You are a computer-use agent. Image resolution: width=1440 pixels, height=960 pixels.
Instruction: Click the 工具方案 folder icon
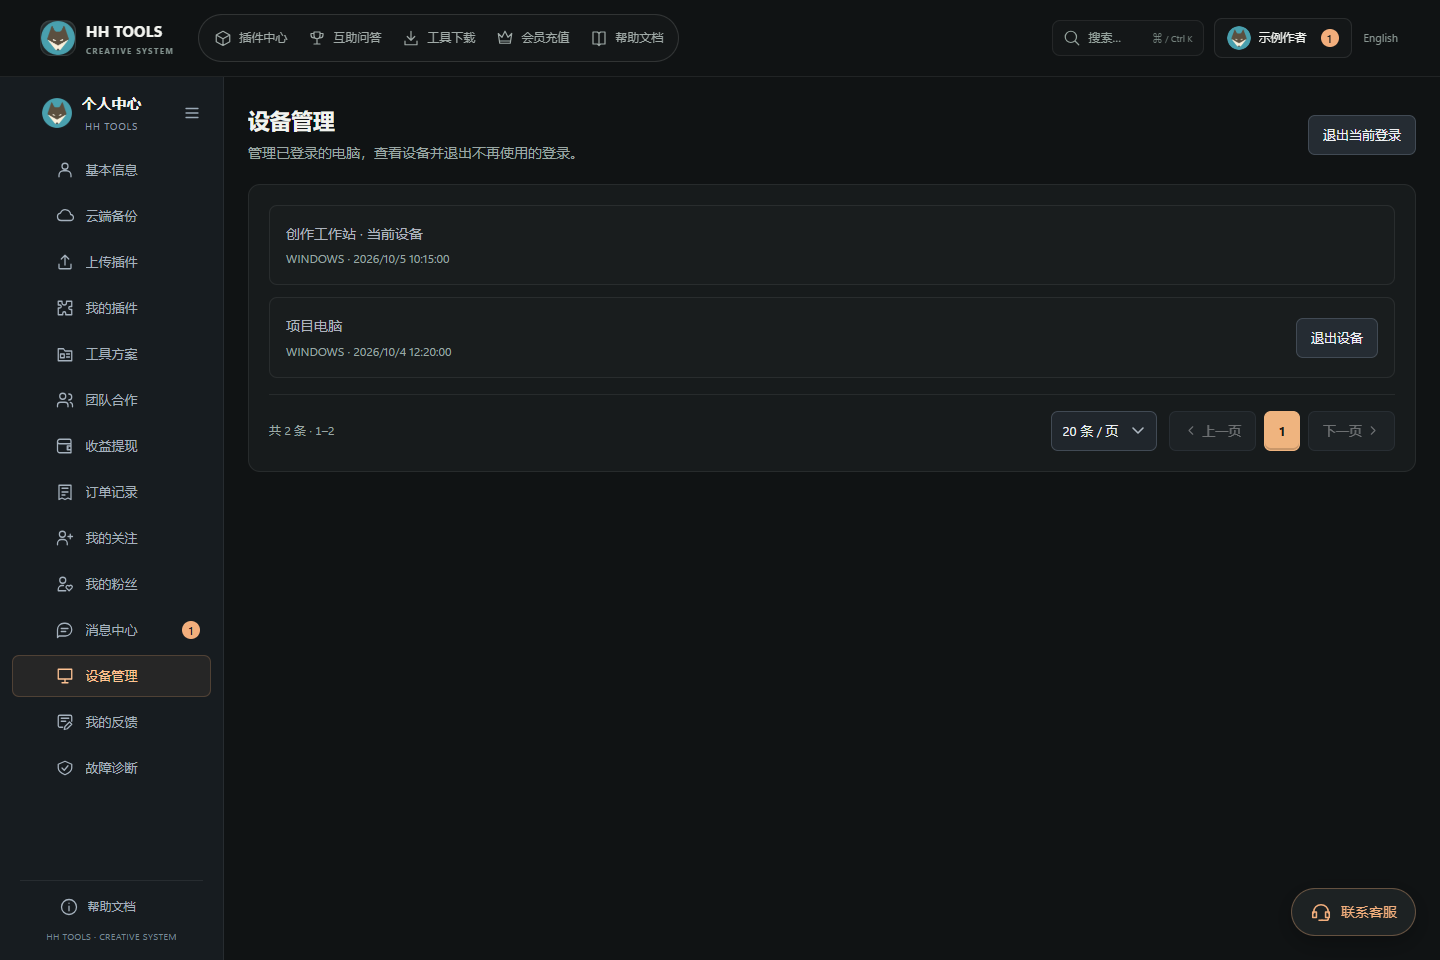pos(65,354)
